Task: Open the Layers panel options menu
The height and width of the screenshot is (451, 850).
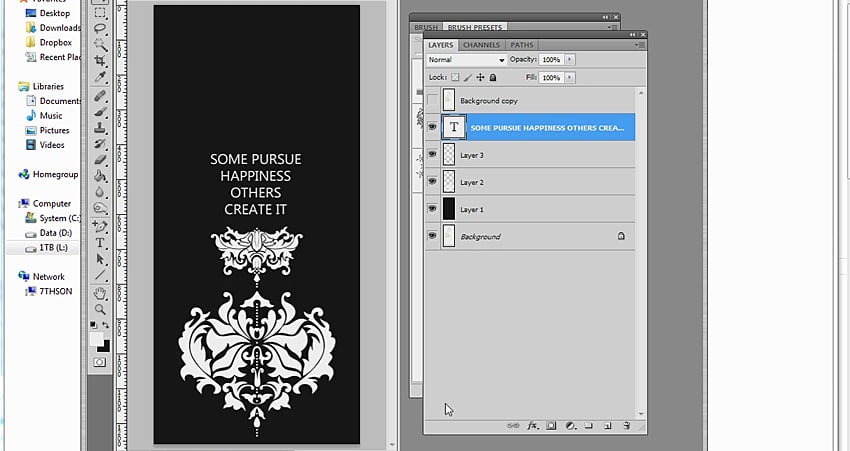Action: (x=640, y=45)
